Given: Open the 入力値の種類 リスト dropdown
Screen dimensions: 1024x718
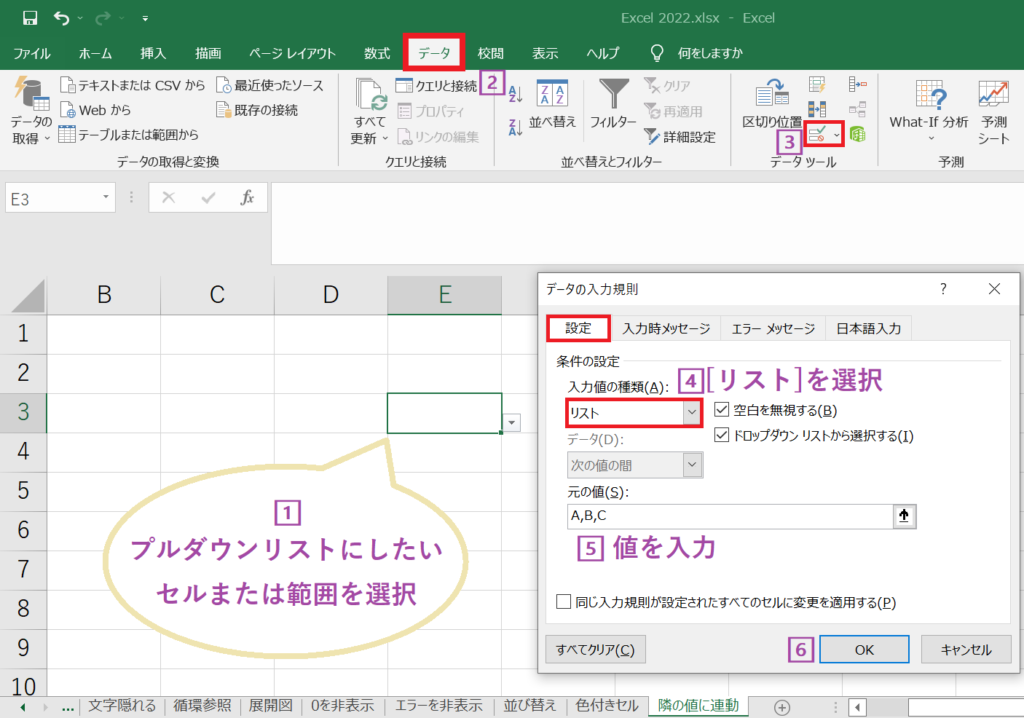Looking at the screenshot, I should coord(692,413).
